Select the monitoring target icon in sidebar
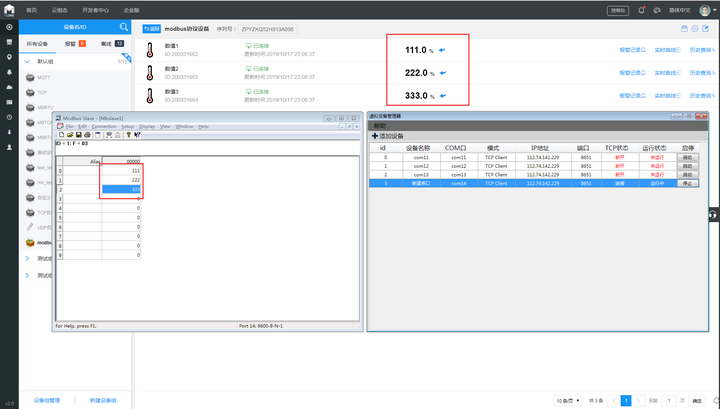This screenshot has width=720, height=409. click(x=9, y=27)
